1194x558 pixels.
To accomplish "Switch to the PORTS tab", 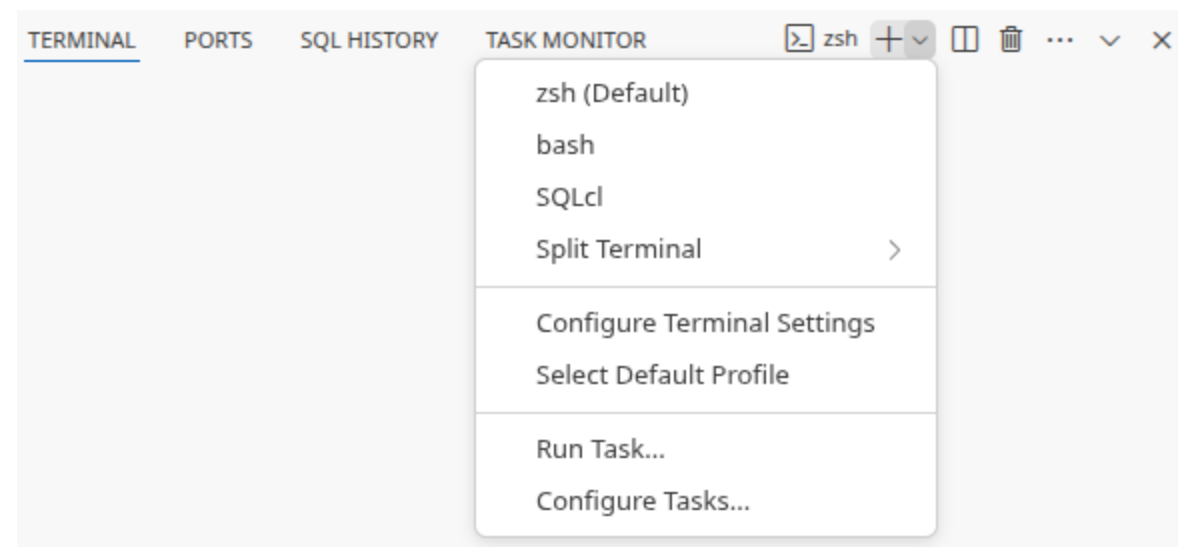I will pyautogui.click(x=218, y=41).
